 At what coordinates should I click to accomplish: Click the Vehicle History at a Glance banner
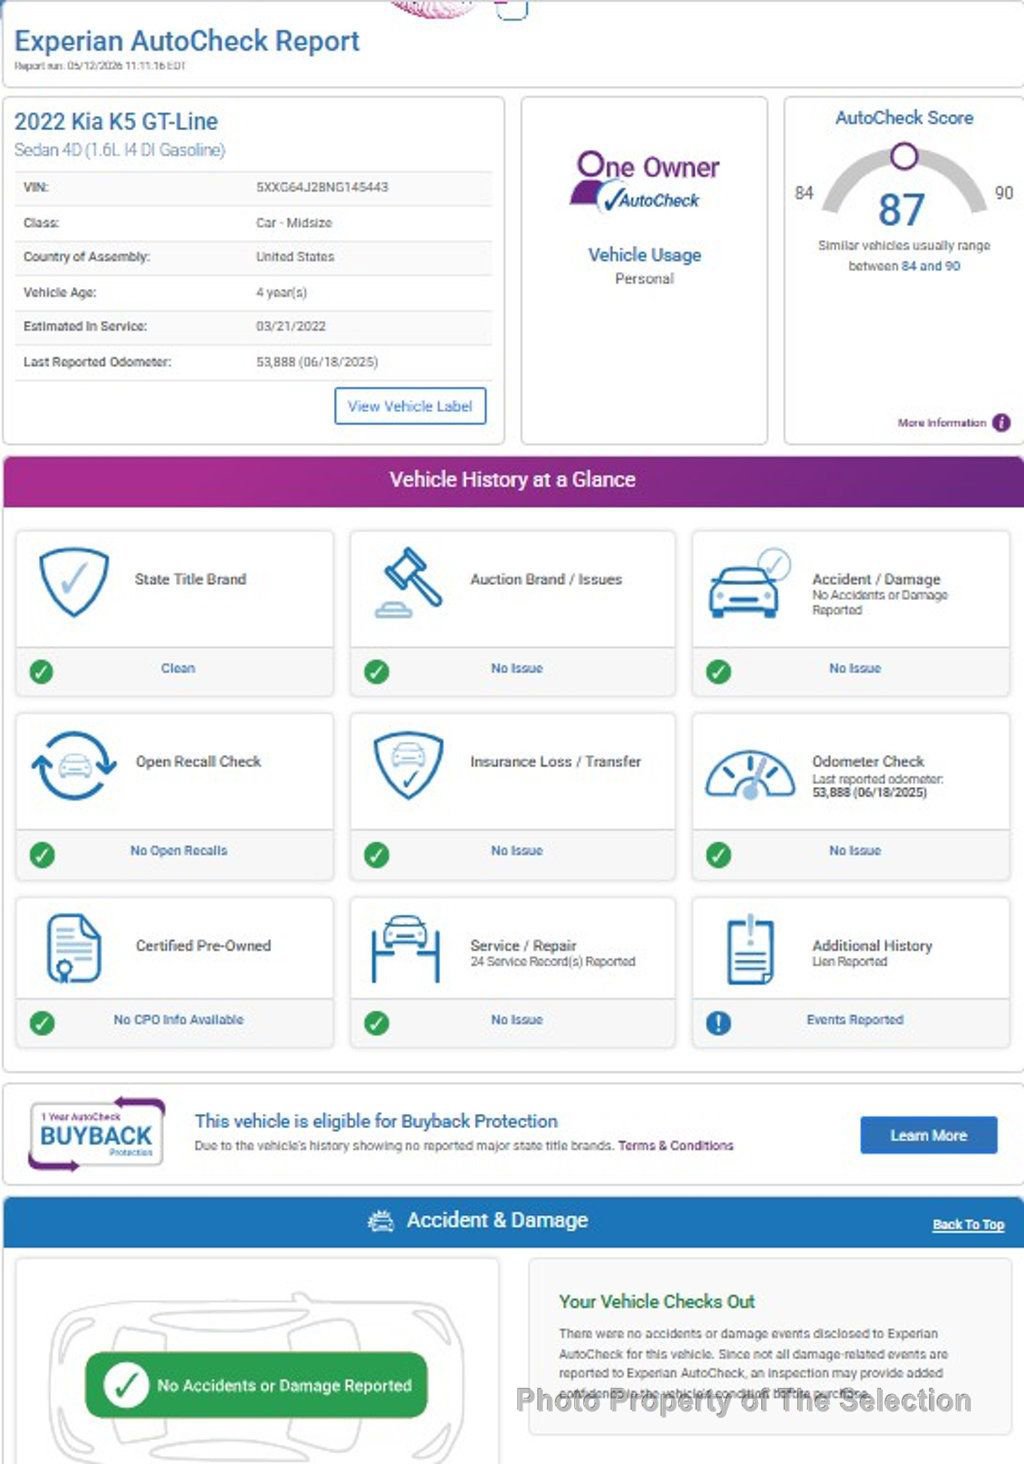point(512,480)
